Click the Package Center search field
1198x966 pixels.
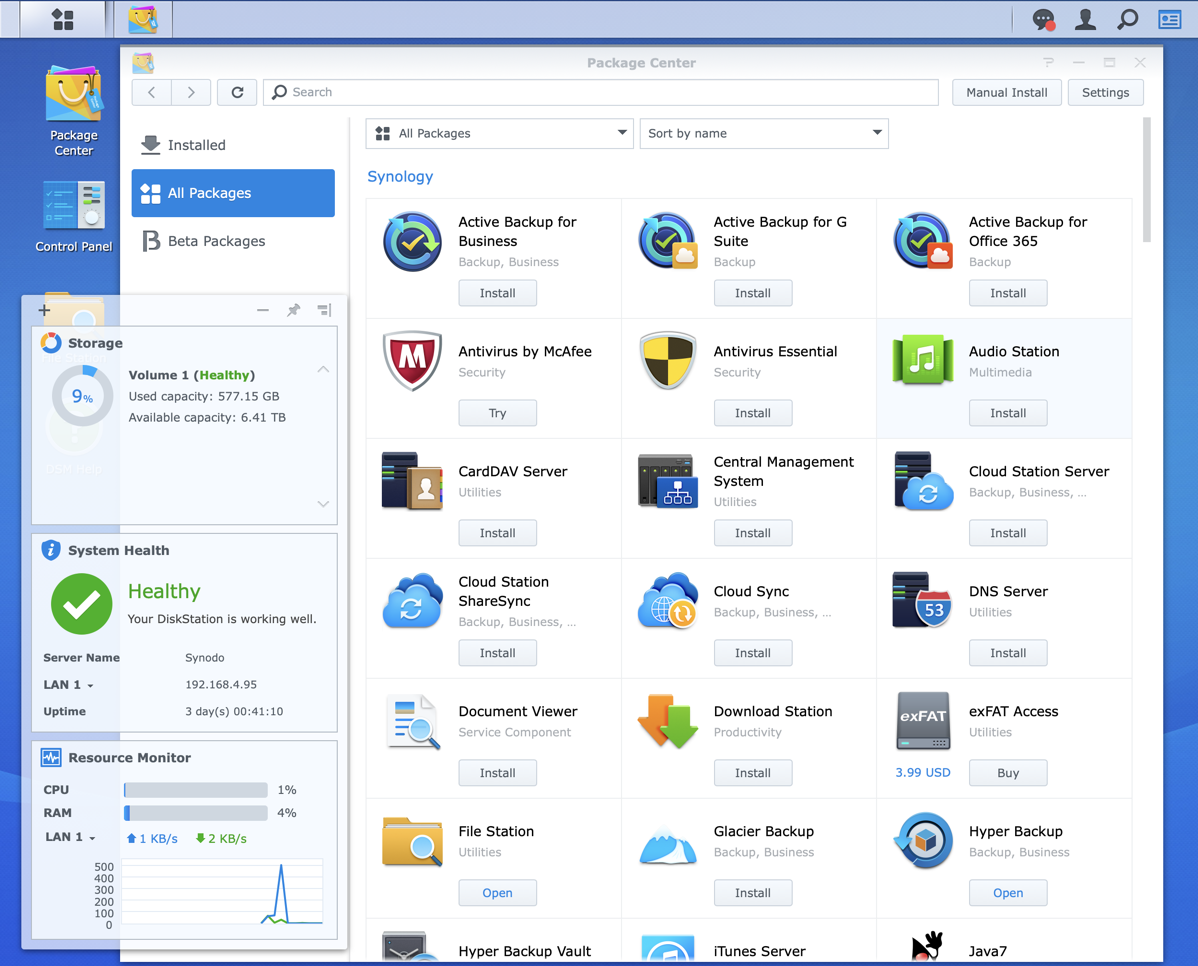pos(601,92)
